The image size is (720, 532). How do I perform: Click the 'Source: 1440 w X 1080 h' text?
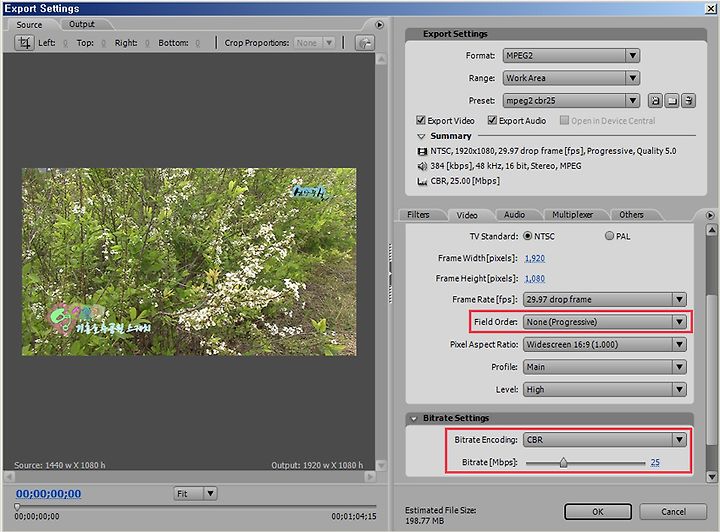[60, 465]
